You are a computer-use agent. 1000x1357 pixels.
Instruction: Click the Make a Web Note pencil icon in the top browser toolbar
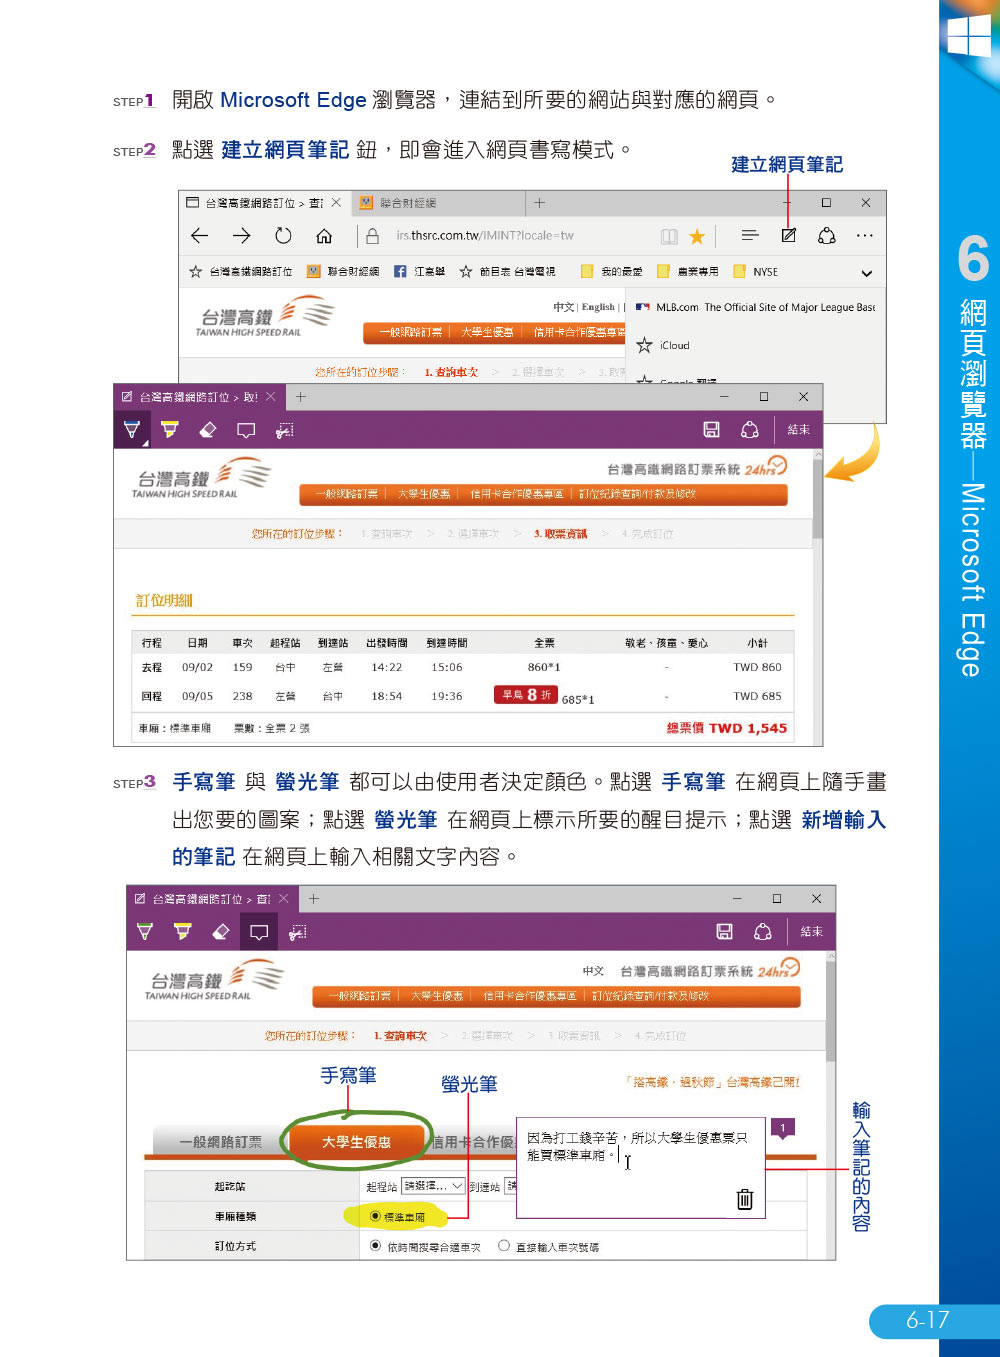click(x=788, y=236)
